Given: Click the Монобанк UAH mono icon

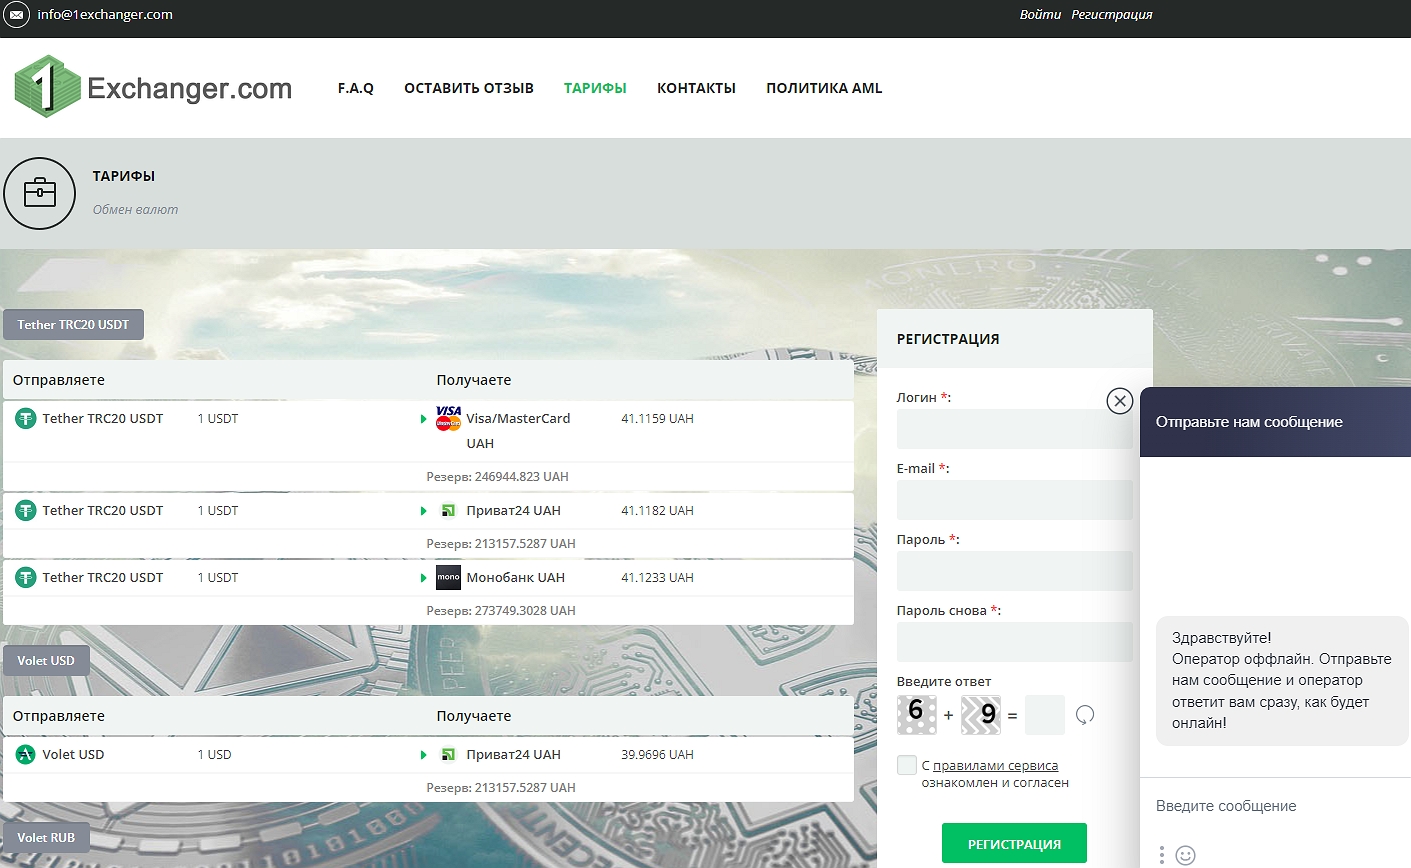Looking at the screenshot, I should point(448,577).
